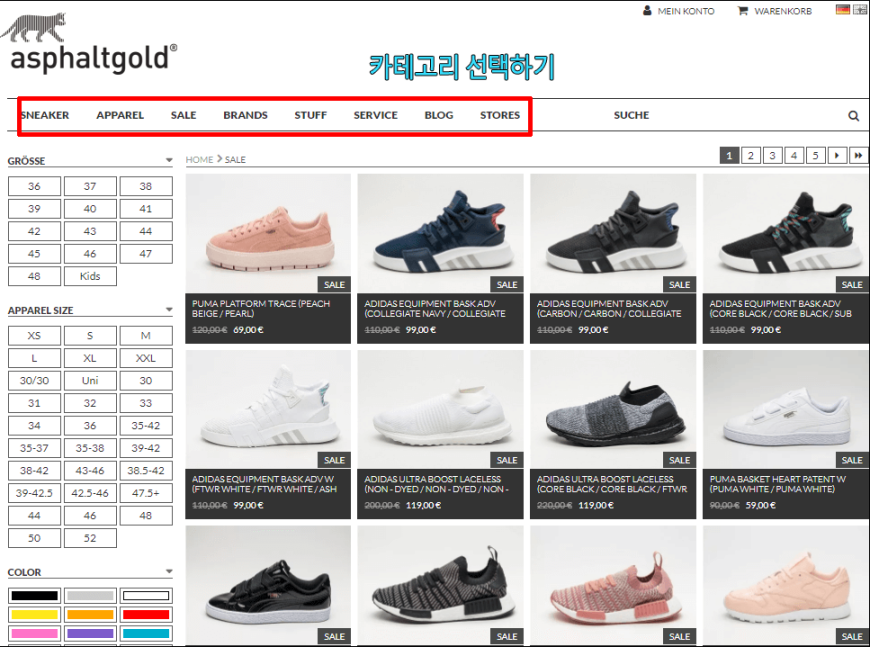870x647 pixels.
Task: Click SALE badge on Puma Platform Trace
Action: tap(334, 285)
